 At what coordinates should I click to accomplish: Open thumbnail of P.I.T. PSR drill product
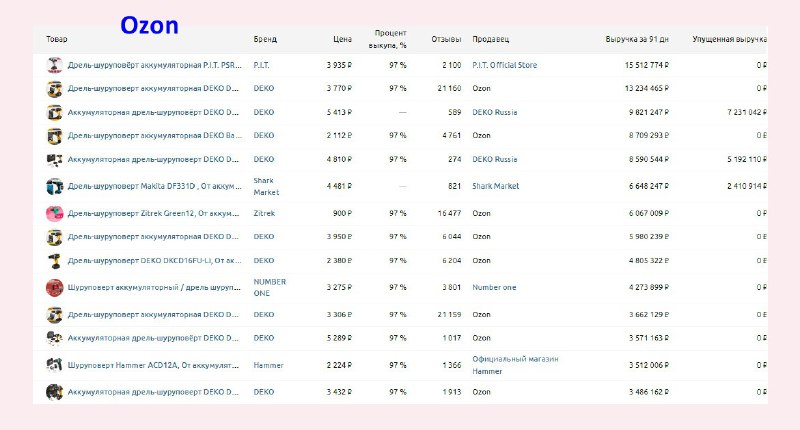tap(55, 65)
